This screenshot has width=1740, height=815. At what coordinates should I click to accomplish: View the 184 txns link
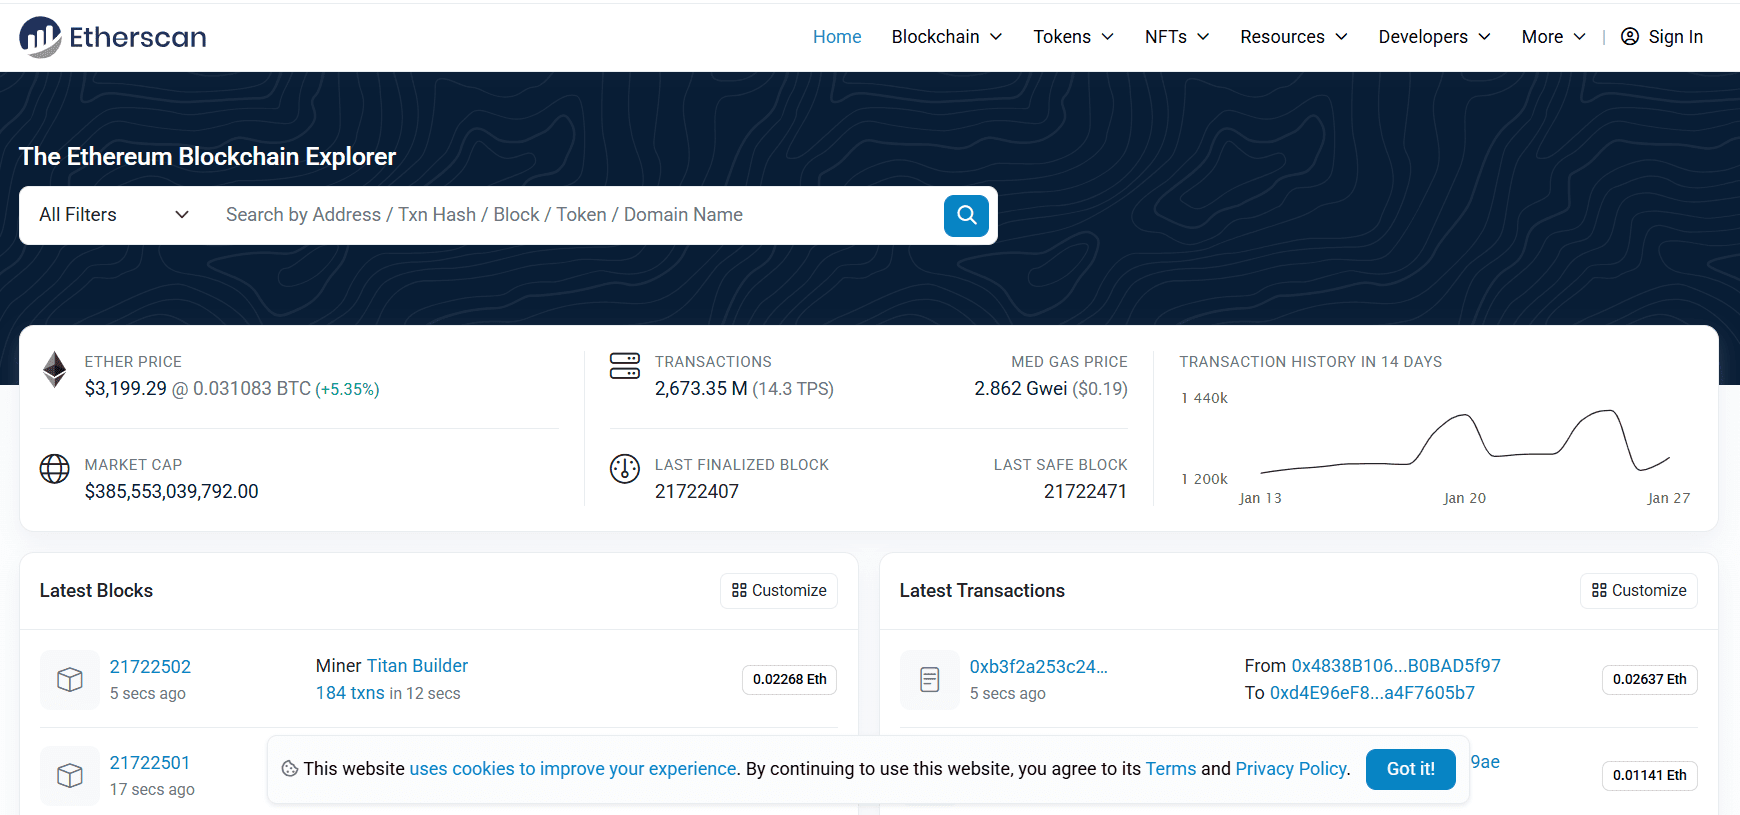click(350, 693)
